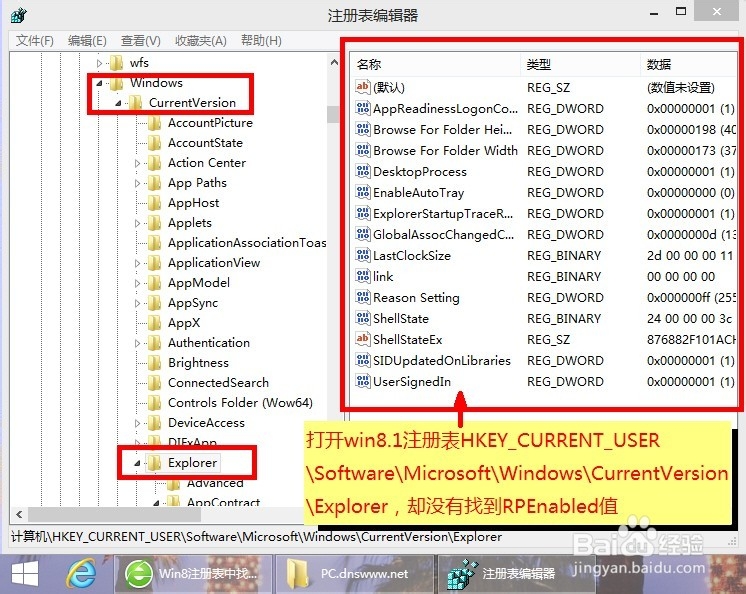Open the 文件(F) menu

click(35, 41)
